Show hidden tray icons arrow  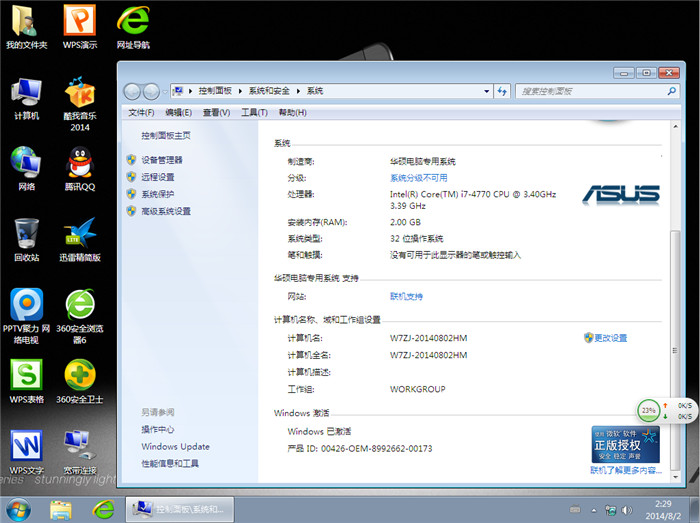[594, 510]
